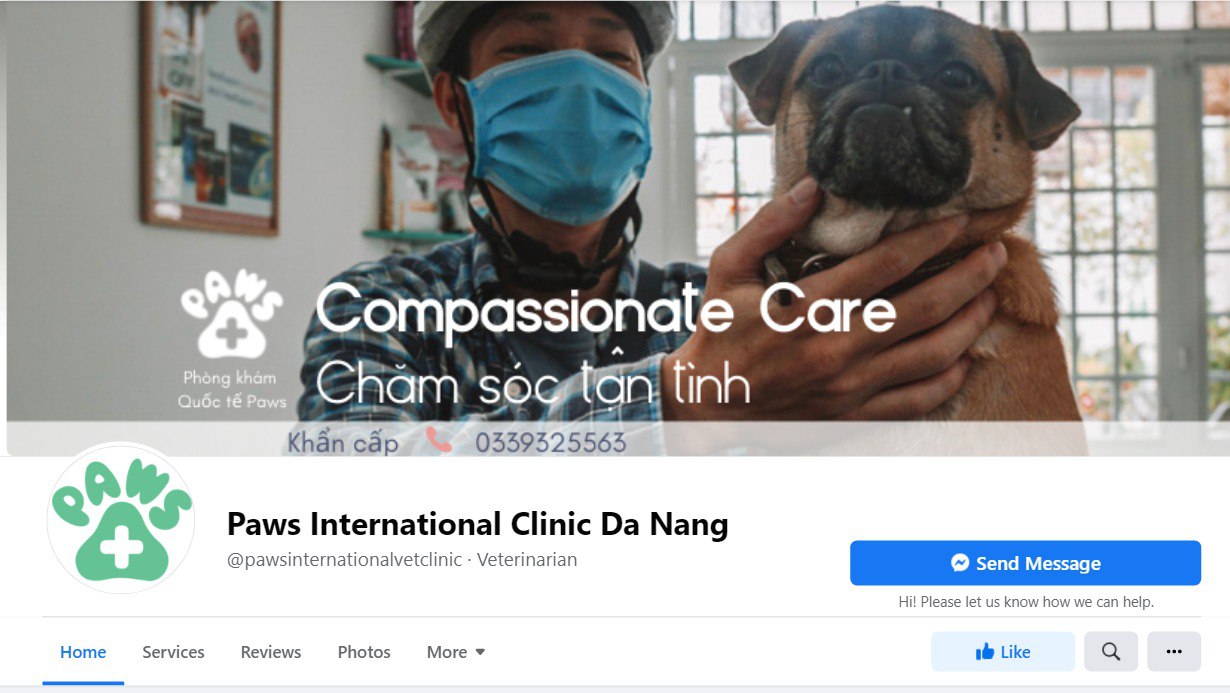View the Photos tab
Image resolution: width=1230 pixels, height=693 pixels.
point(364,652)
